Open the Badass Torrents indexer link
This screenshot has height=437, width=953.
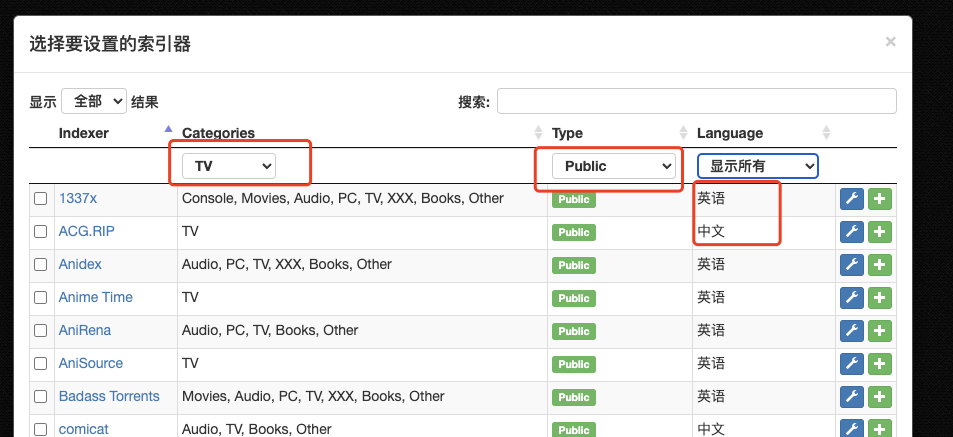pyautogui.click(x=109, y=396)
